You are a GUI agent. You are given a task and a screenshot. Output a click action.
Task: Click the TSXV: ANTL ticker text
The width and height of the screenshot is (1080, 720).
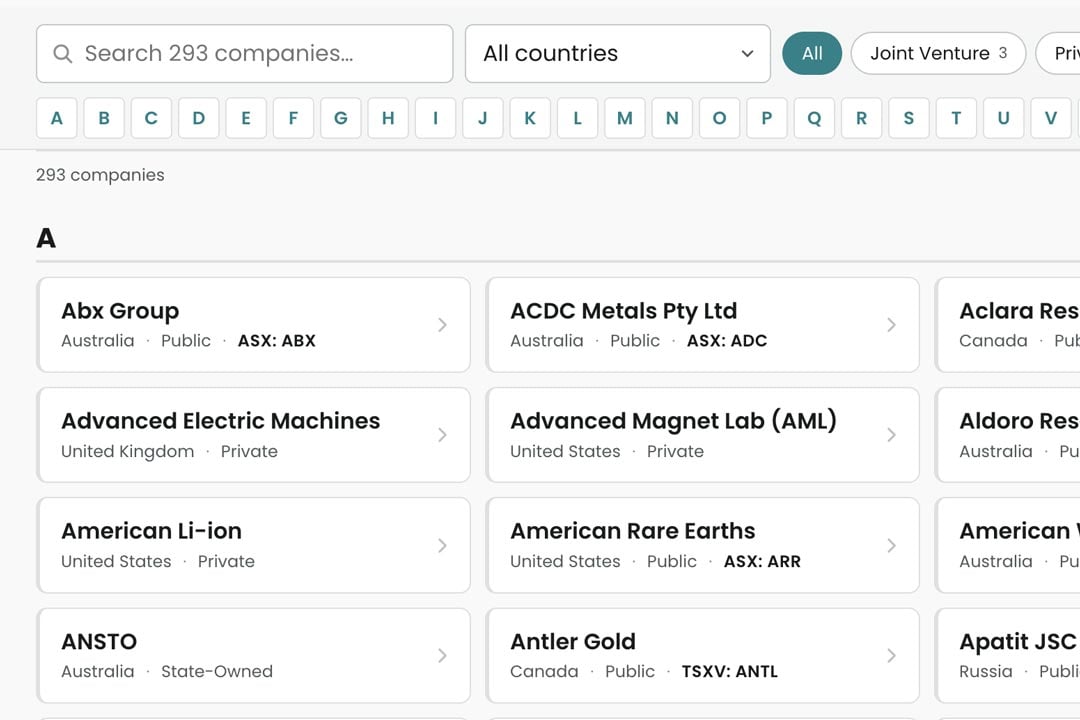coord(729,672)
